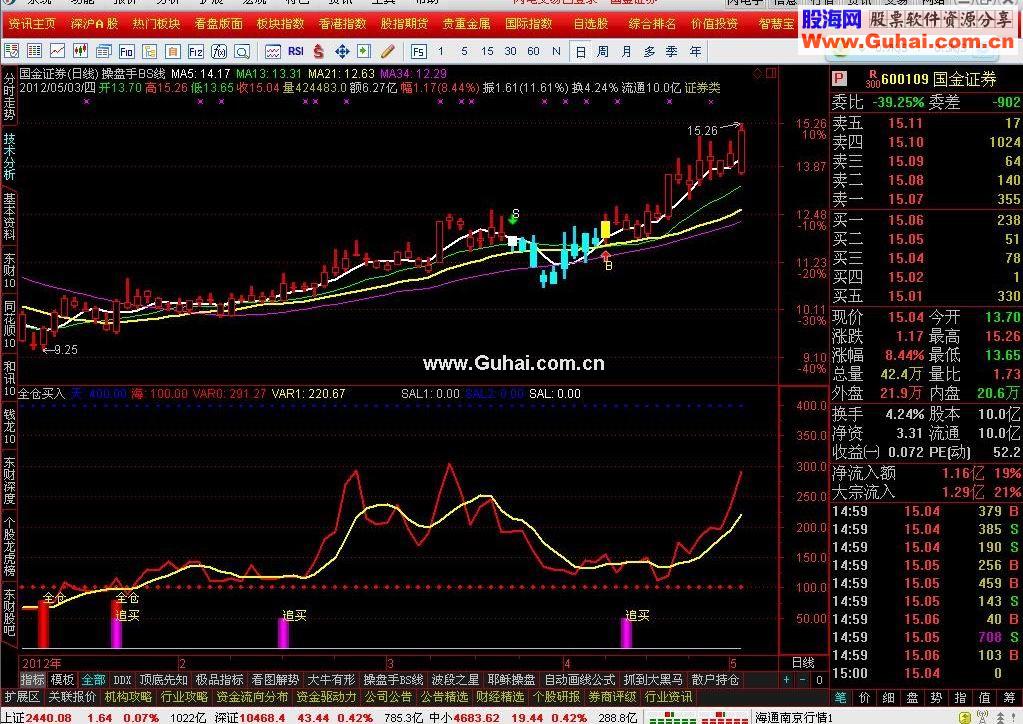Viewport: 1023px width, 724px height.
Task: Click the 上证 index value 2440.08
Action: 49,717
